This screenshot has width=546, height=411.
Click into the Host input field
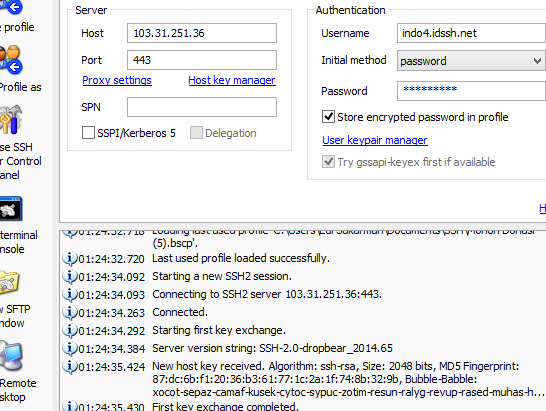coord(202,33)
